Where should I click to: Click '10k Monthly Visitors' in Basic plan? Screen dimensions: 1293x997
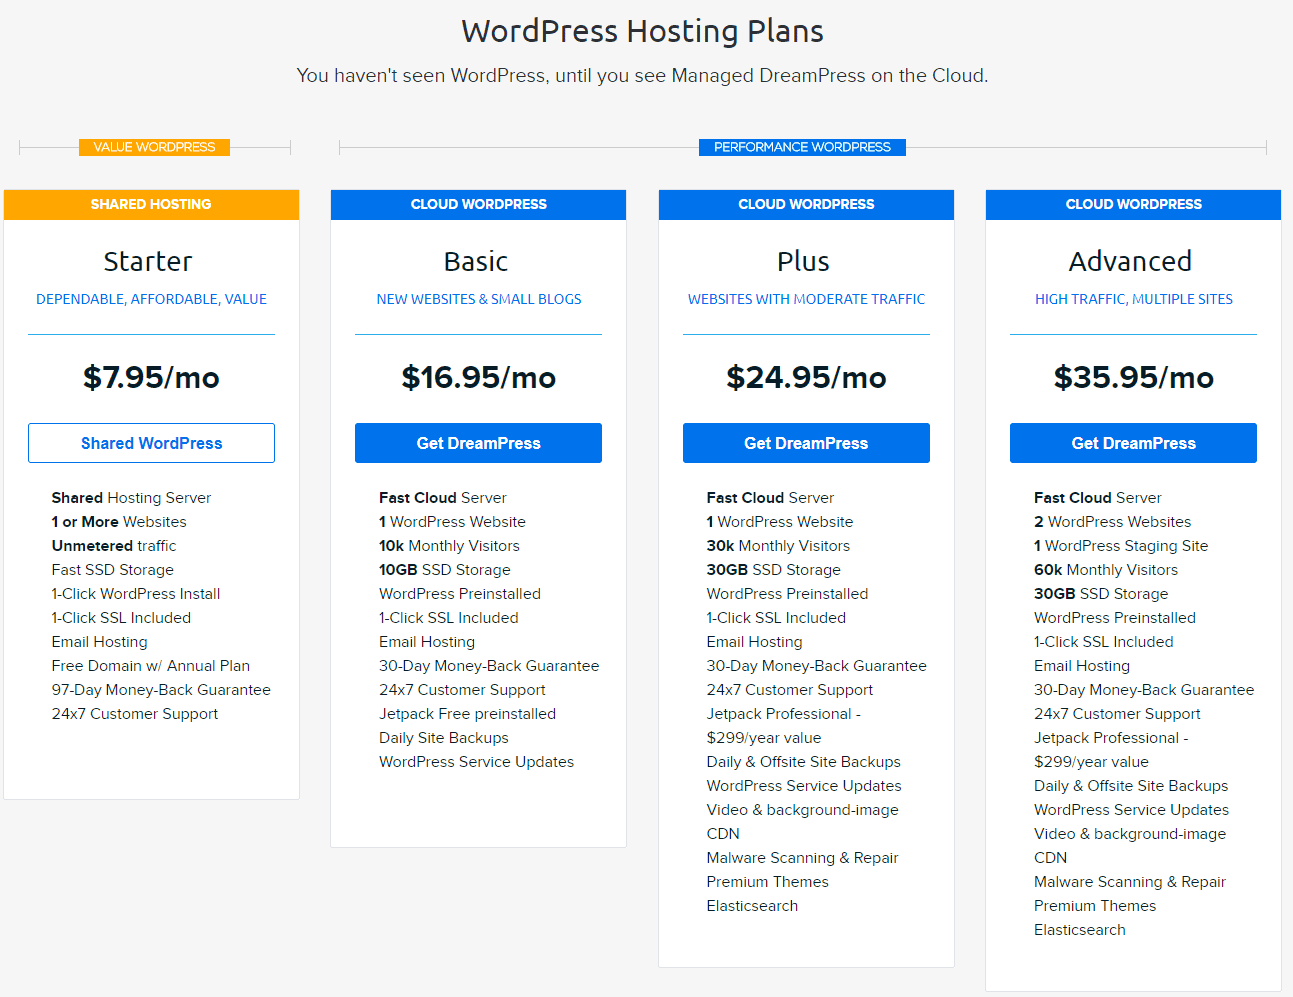click(449, 545)
